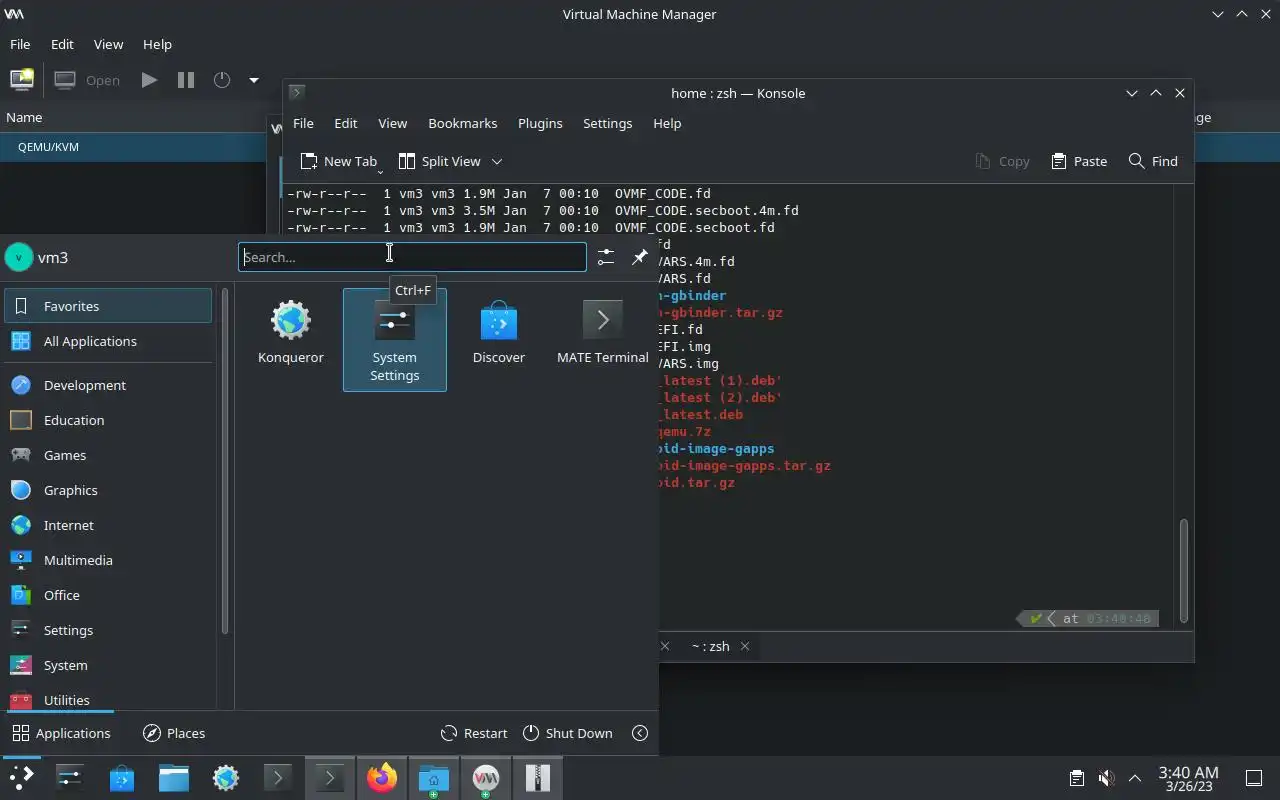Open the Konsole Bookmarks menu

pyautogui.click(x=462, y=123)
